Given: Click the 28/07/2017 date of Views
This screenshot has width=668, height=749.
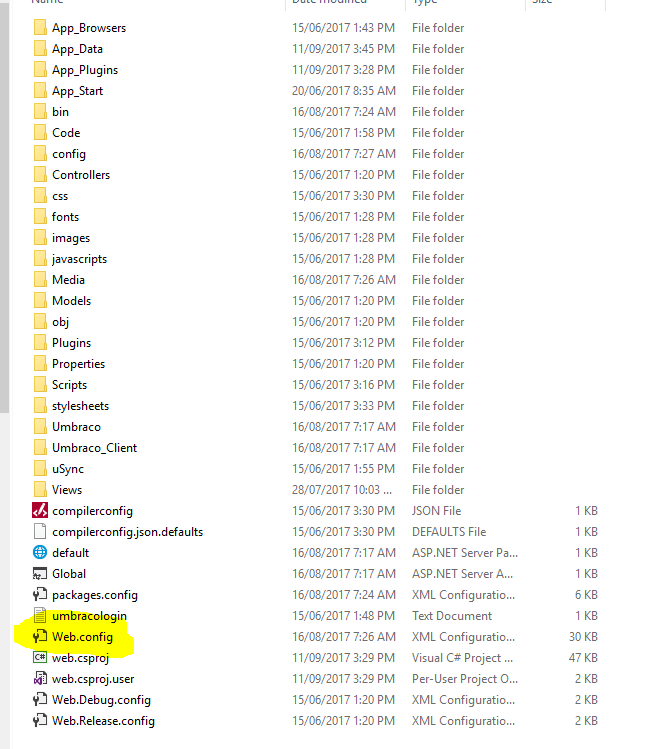Looking at the screenshot, I should point(342,490).
